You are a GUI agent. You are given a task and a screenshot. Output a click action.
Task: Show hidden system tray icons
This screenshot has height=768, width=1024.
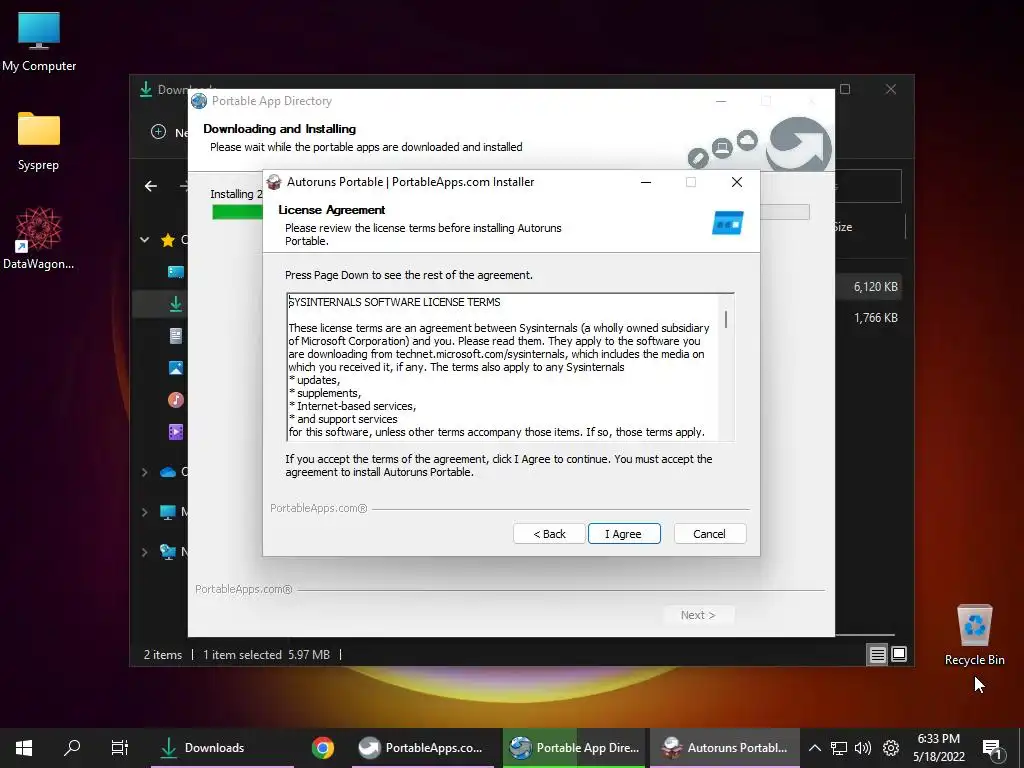pos(814,748)
